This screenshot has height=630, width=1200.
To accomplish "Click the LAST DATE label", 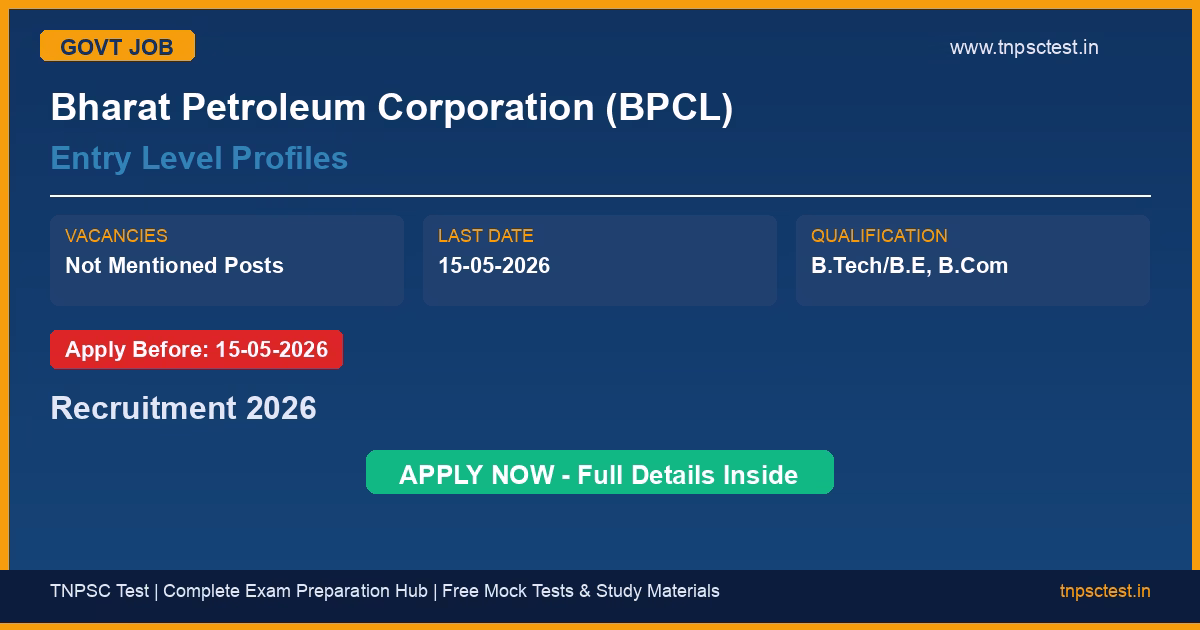I will point(485,236).
